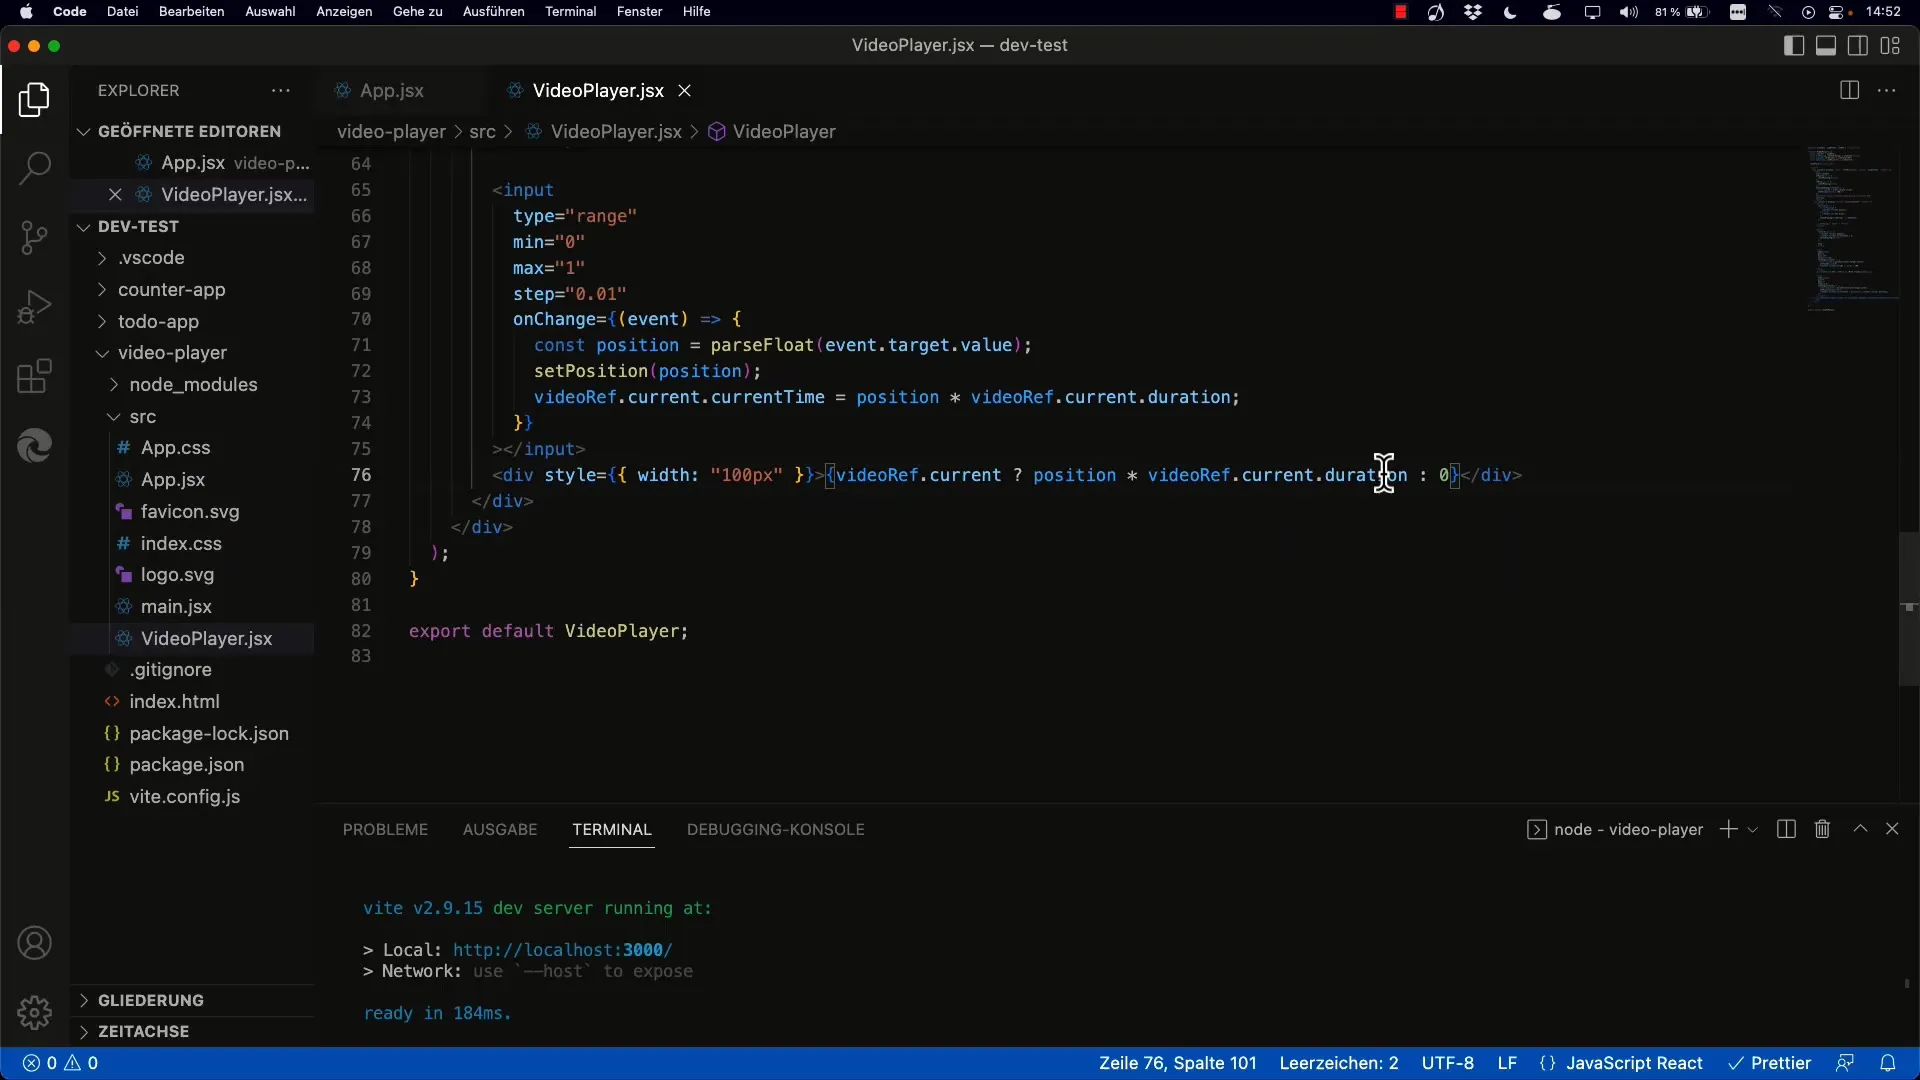This screenshot has width=1920, height=1080.
Task: Collapse the src folder
Action: pyautogui.click(x=142, y=417)
